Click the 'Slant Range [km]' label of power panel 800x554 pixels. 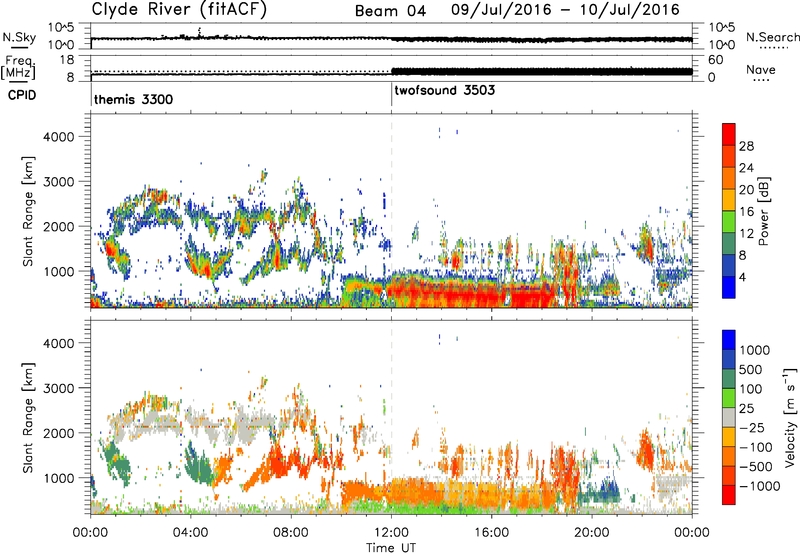coord(28,211)
